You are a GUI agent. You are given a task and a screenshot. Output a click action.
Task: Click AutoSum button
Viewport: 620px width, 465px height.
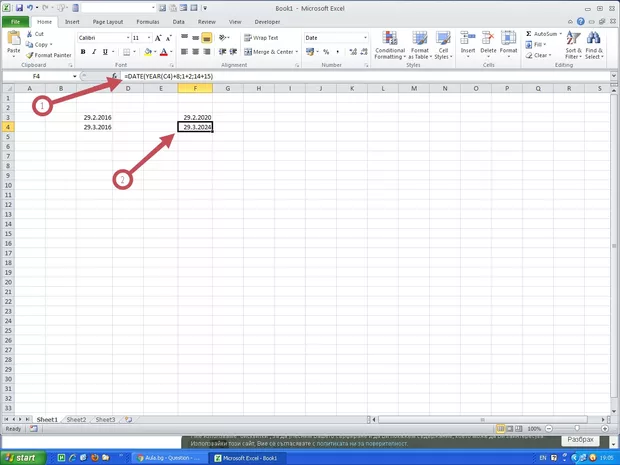pyautogui.click(x=541, y=34)
